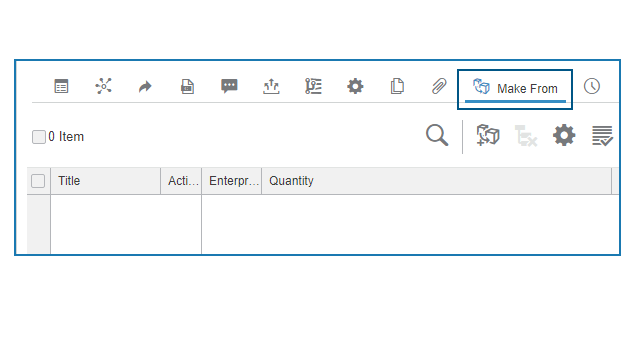
Task: Open the properties table tab icon
Action: pos(61,86)
